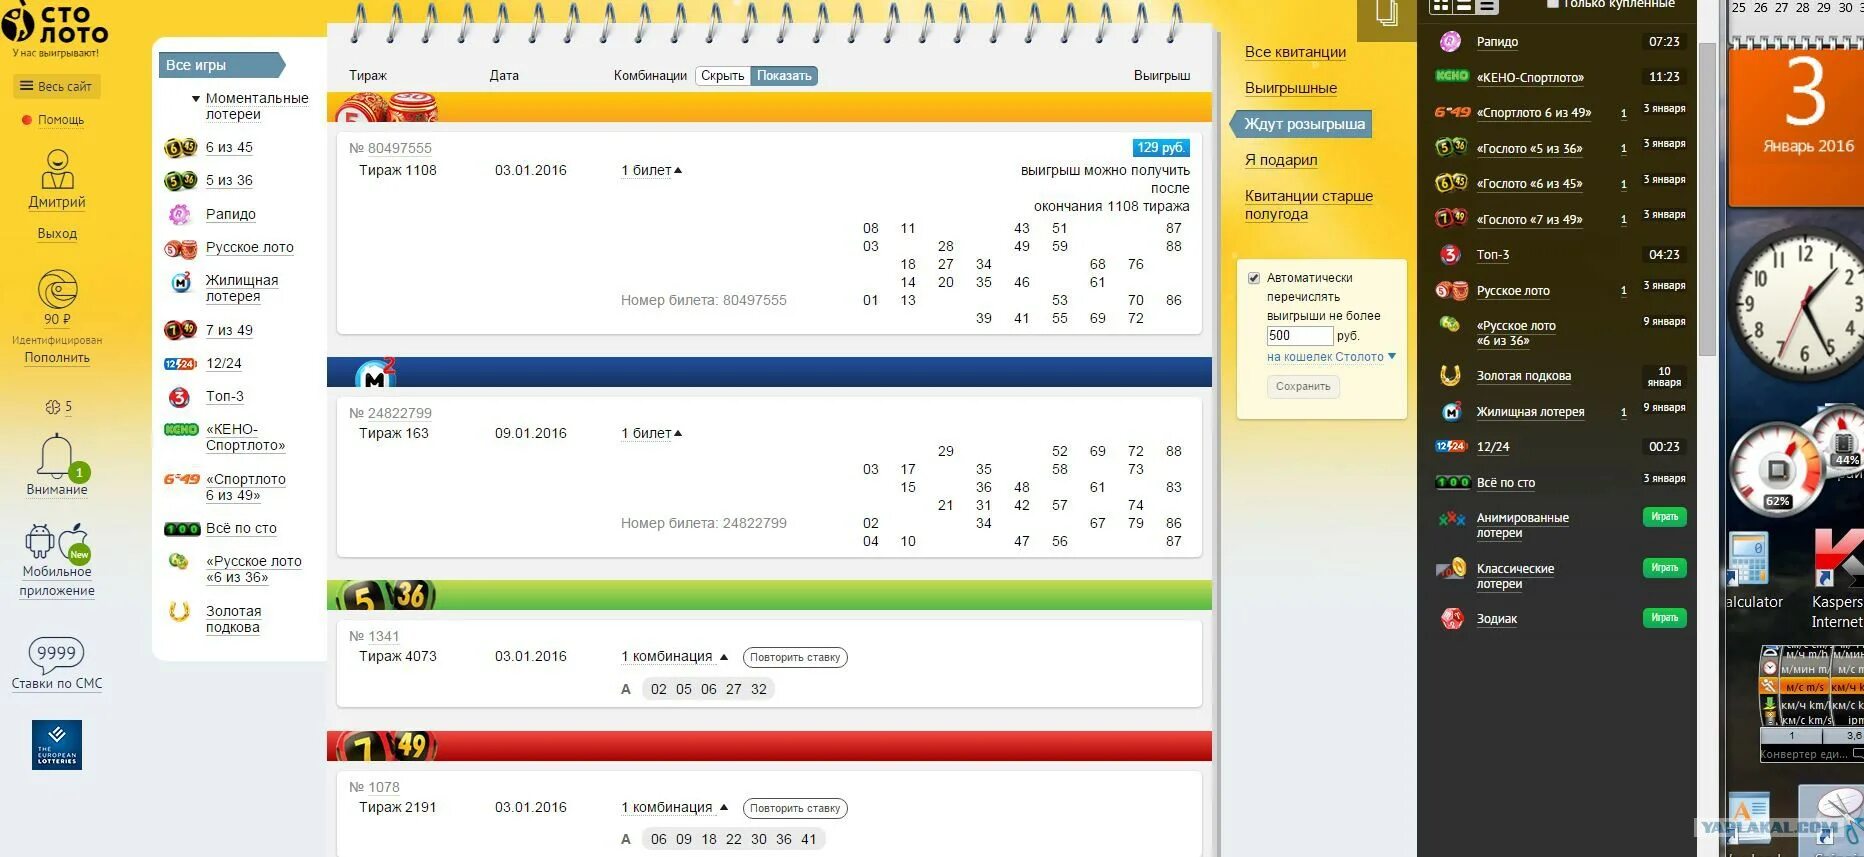Collapse 1 билет of Тираж 163

point(651,434)
